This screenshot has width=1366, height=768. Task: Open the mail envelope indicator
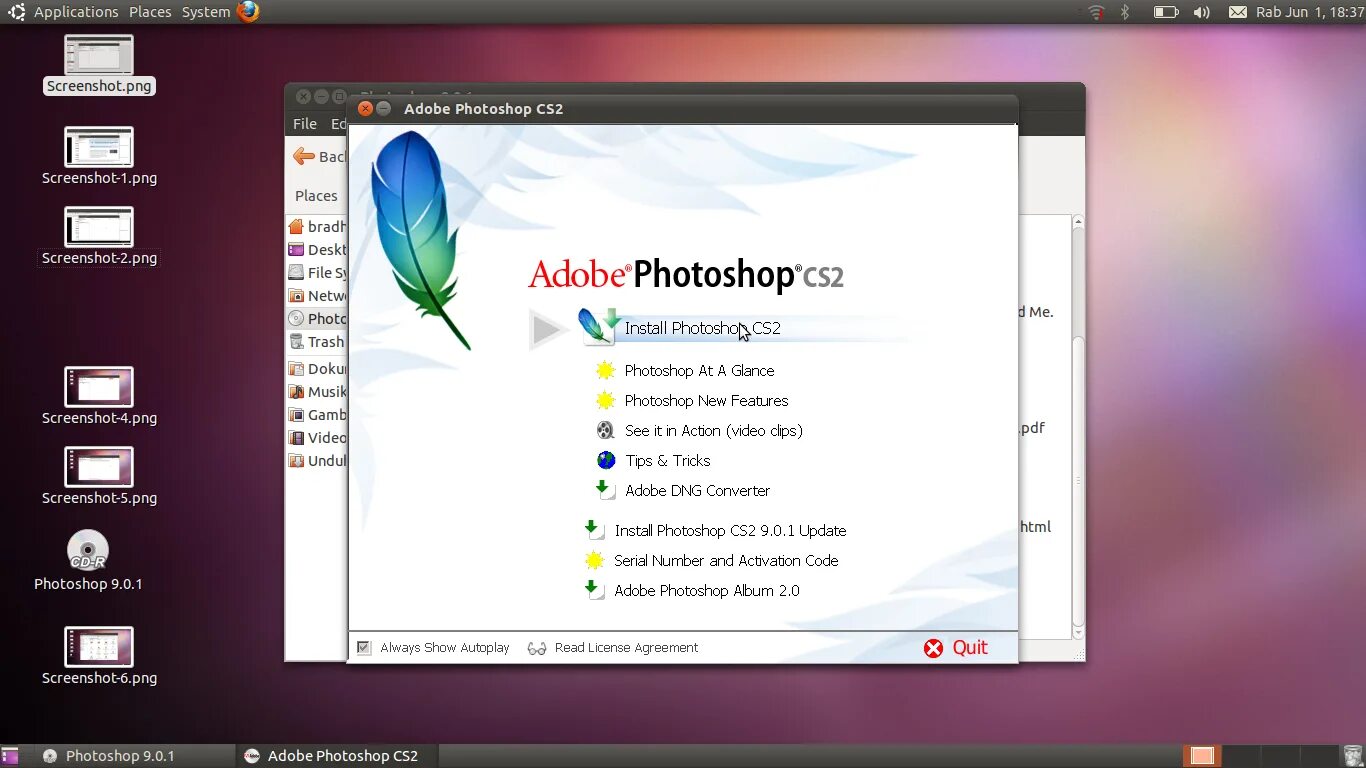coord(1238,12)
